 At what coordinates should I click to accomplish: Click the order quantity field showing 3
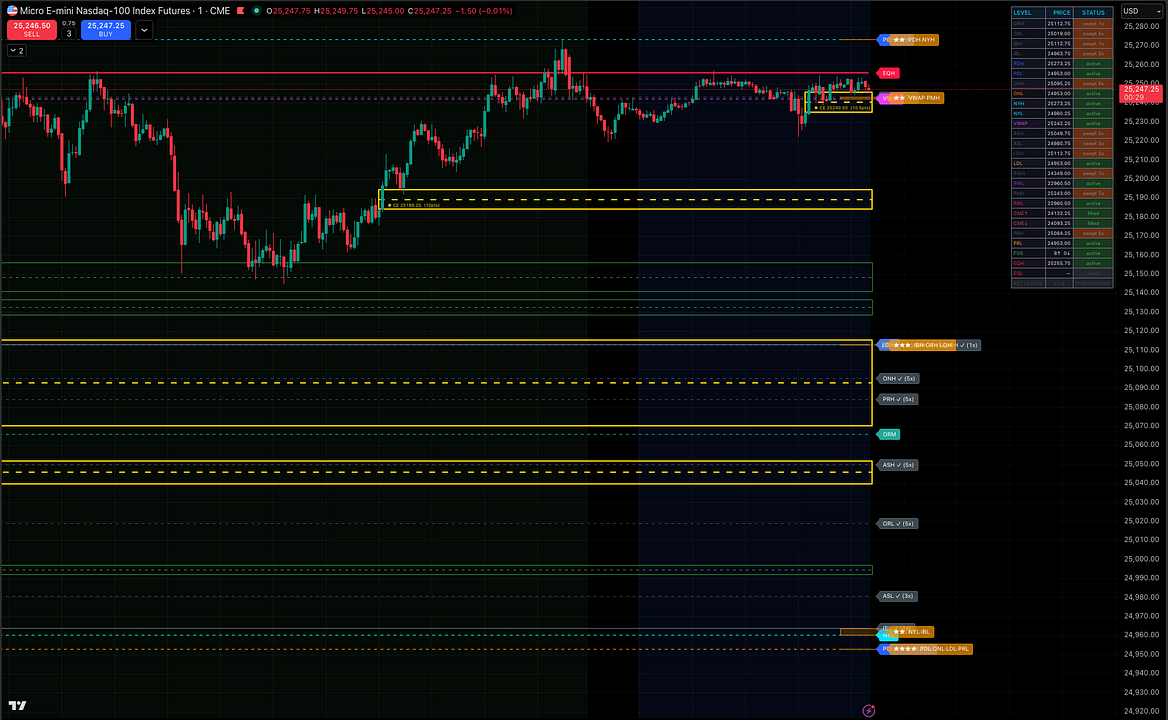point(68,33)
